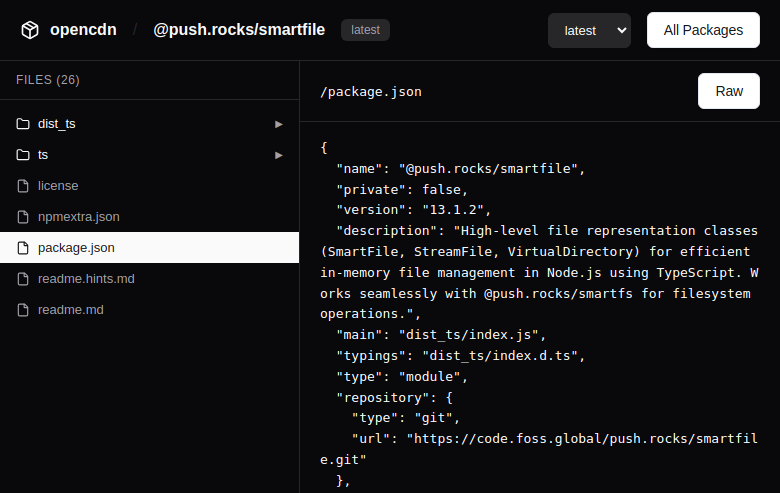Image resolution: width=780 pixels, height=493 pixels.
Task: Click the latest version badge
Action: click(365, 30)
